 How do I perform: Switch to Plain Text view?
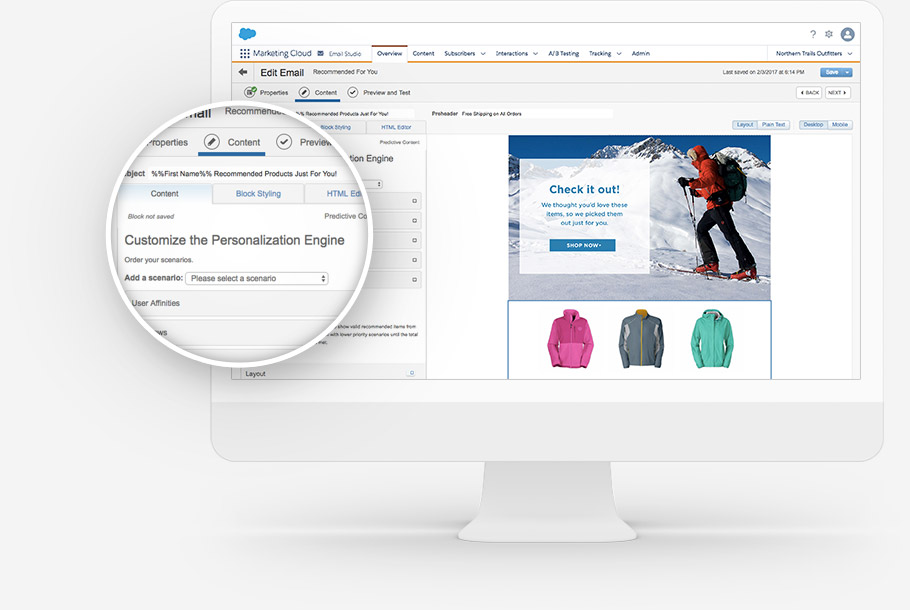pyautogui.click(x=773, y=125)
